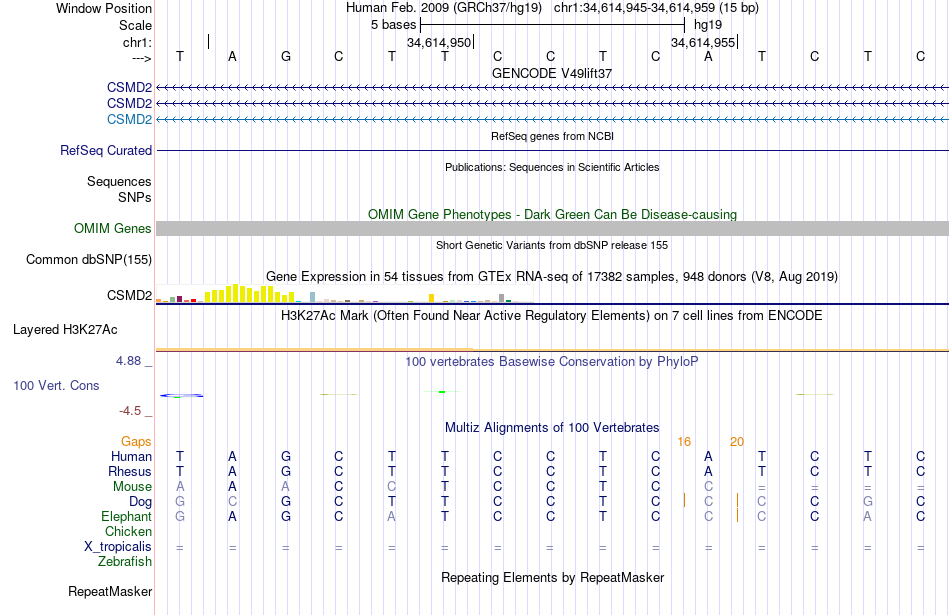Click the CSMD2 label beside the GTEx bars

[x=129, y=295]
